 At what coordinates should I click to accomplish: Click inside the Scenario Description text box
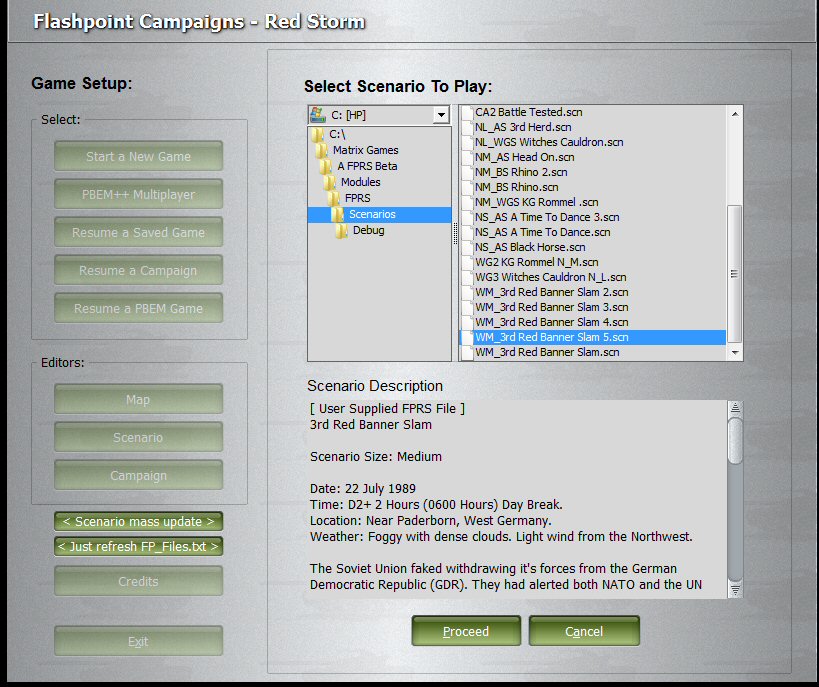[x=517, y=499]
